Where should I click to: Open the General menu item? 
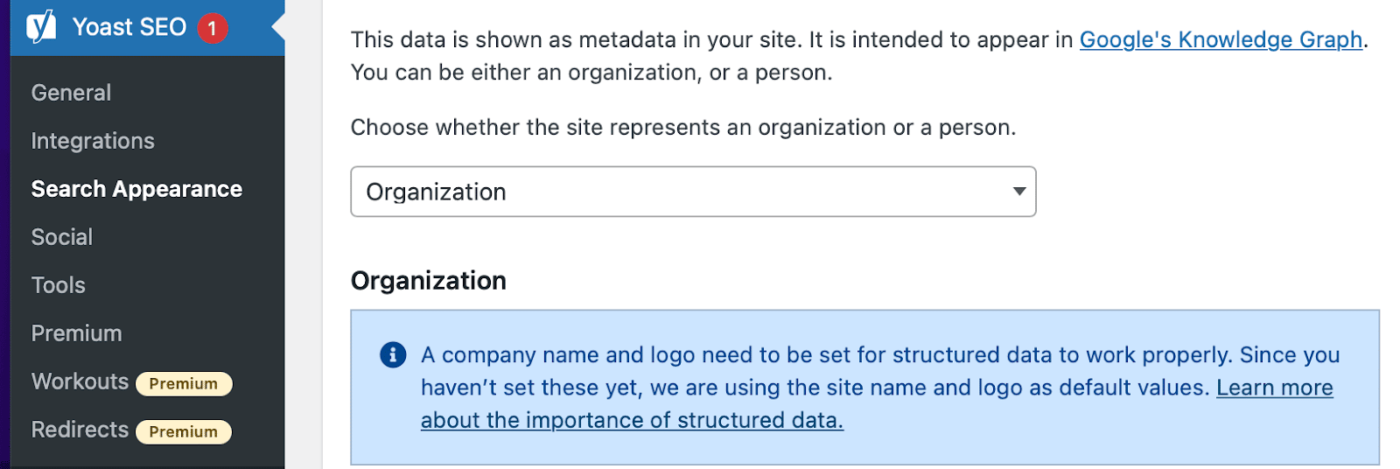[71, 93]
